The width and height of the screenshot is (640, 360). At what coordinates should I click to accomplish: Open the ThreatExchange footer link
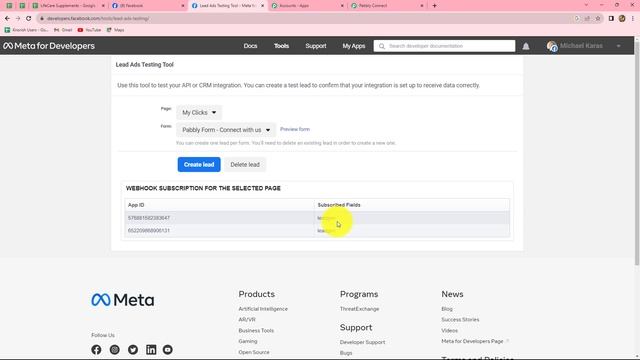tap(359, 309)
